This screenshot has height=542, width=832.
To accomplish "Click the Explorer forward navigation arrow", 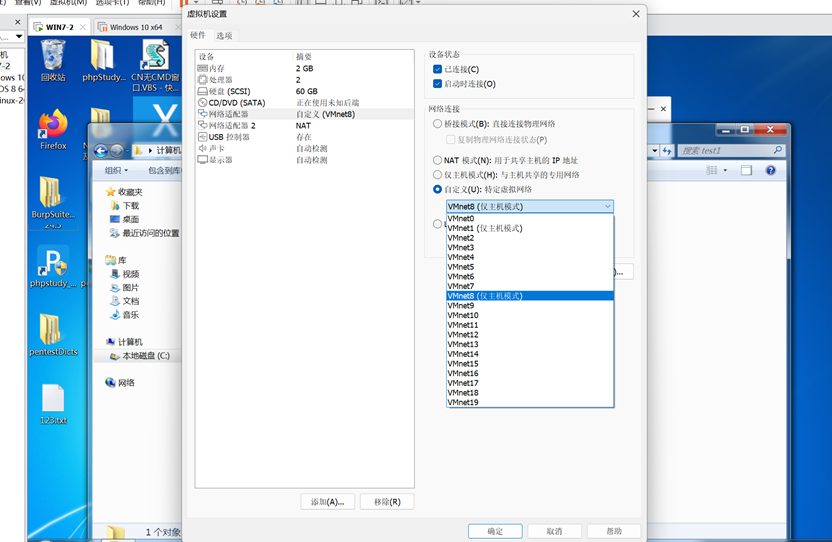I will [117, 151].
